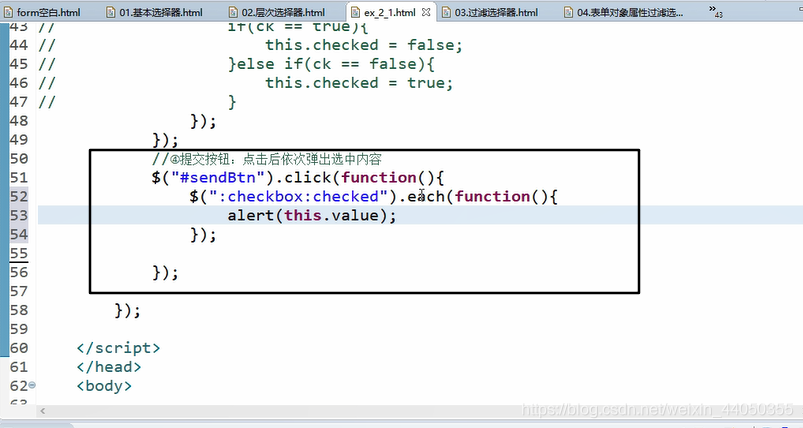
Task: Click the </script> closing tag
Action: pos(118,348)
